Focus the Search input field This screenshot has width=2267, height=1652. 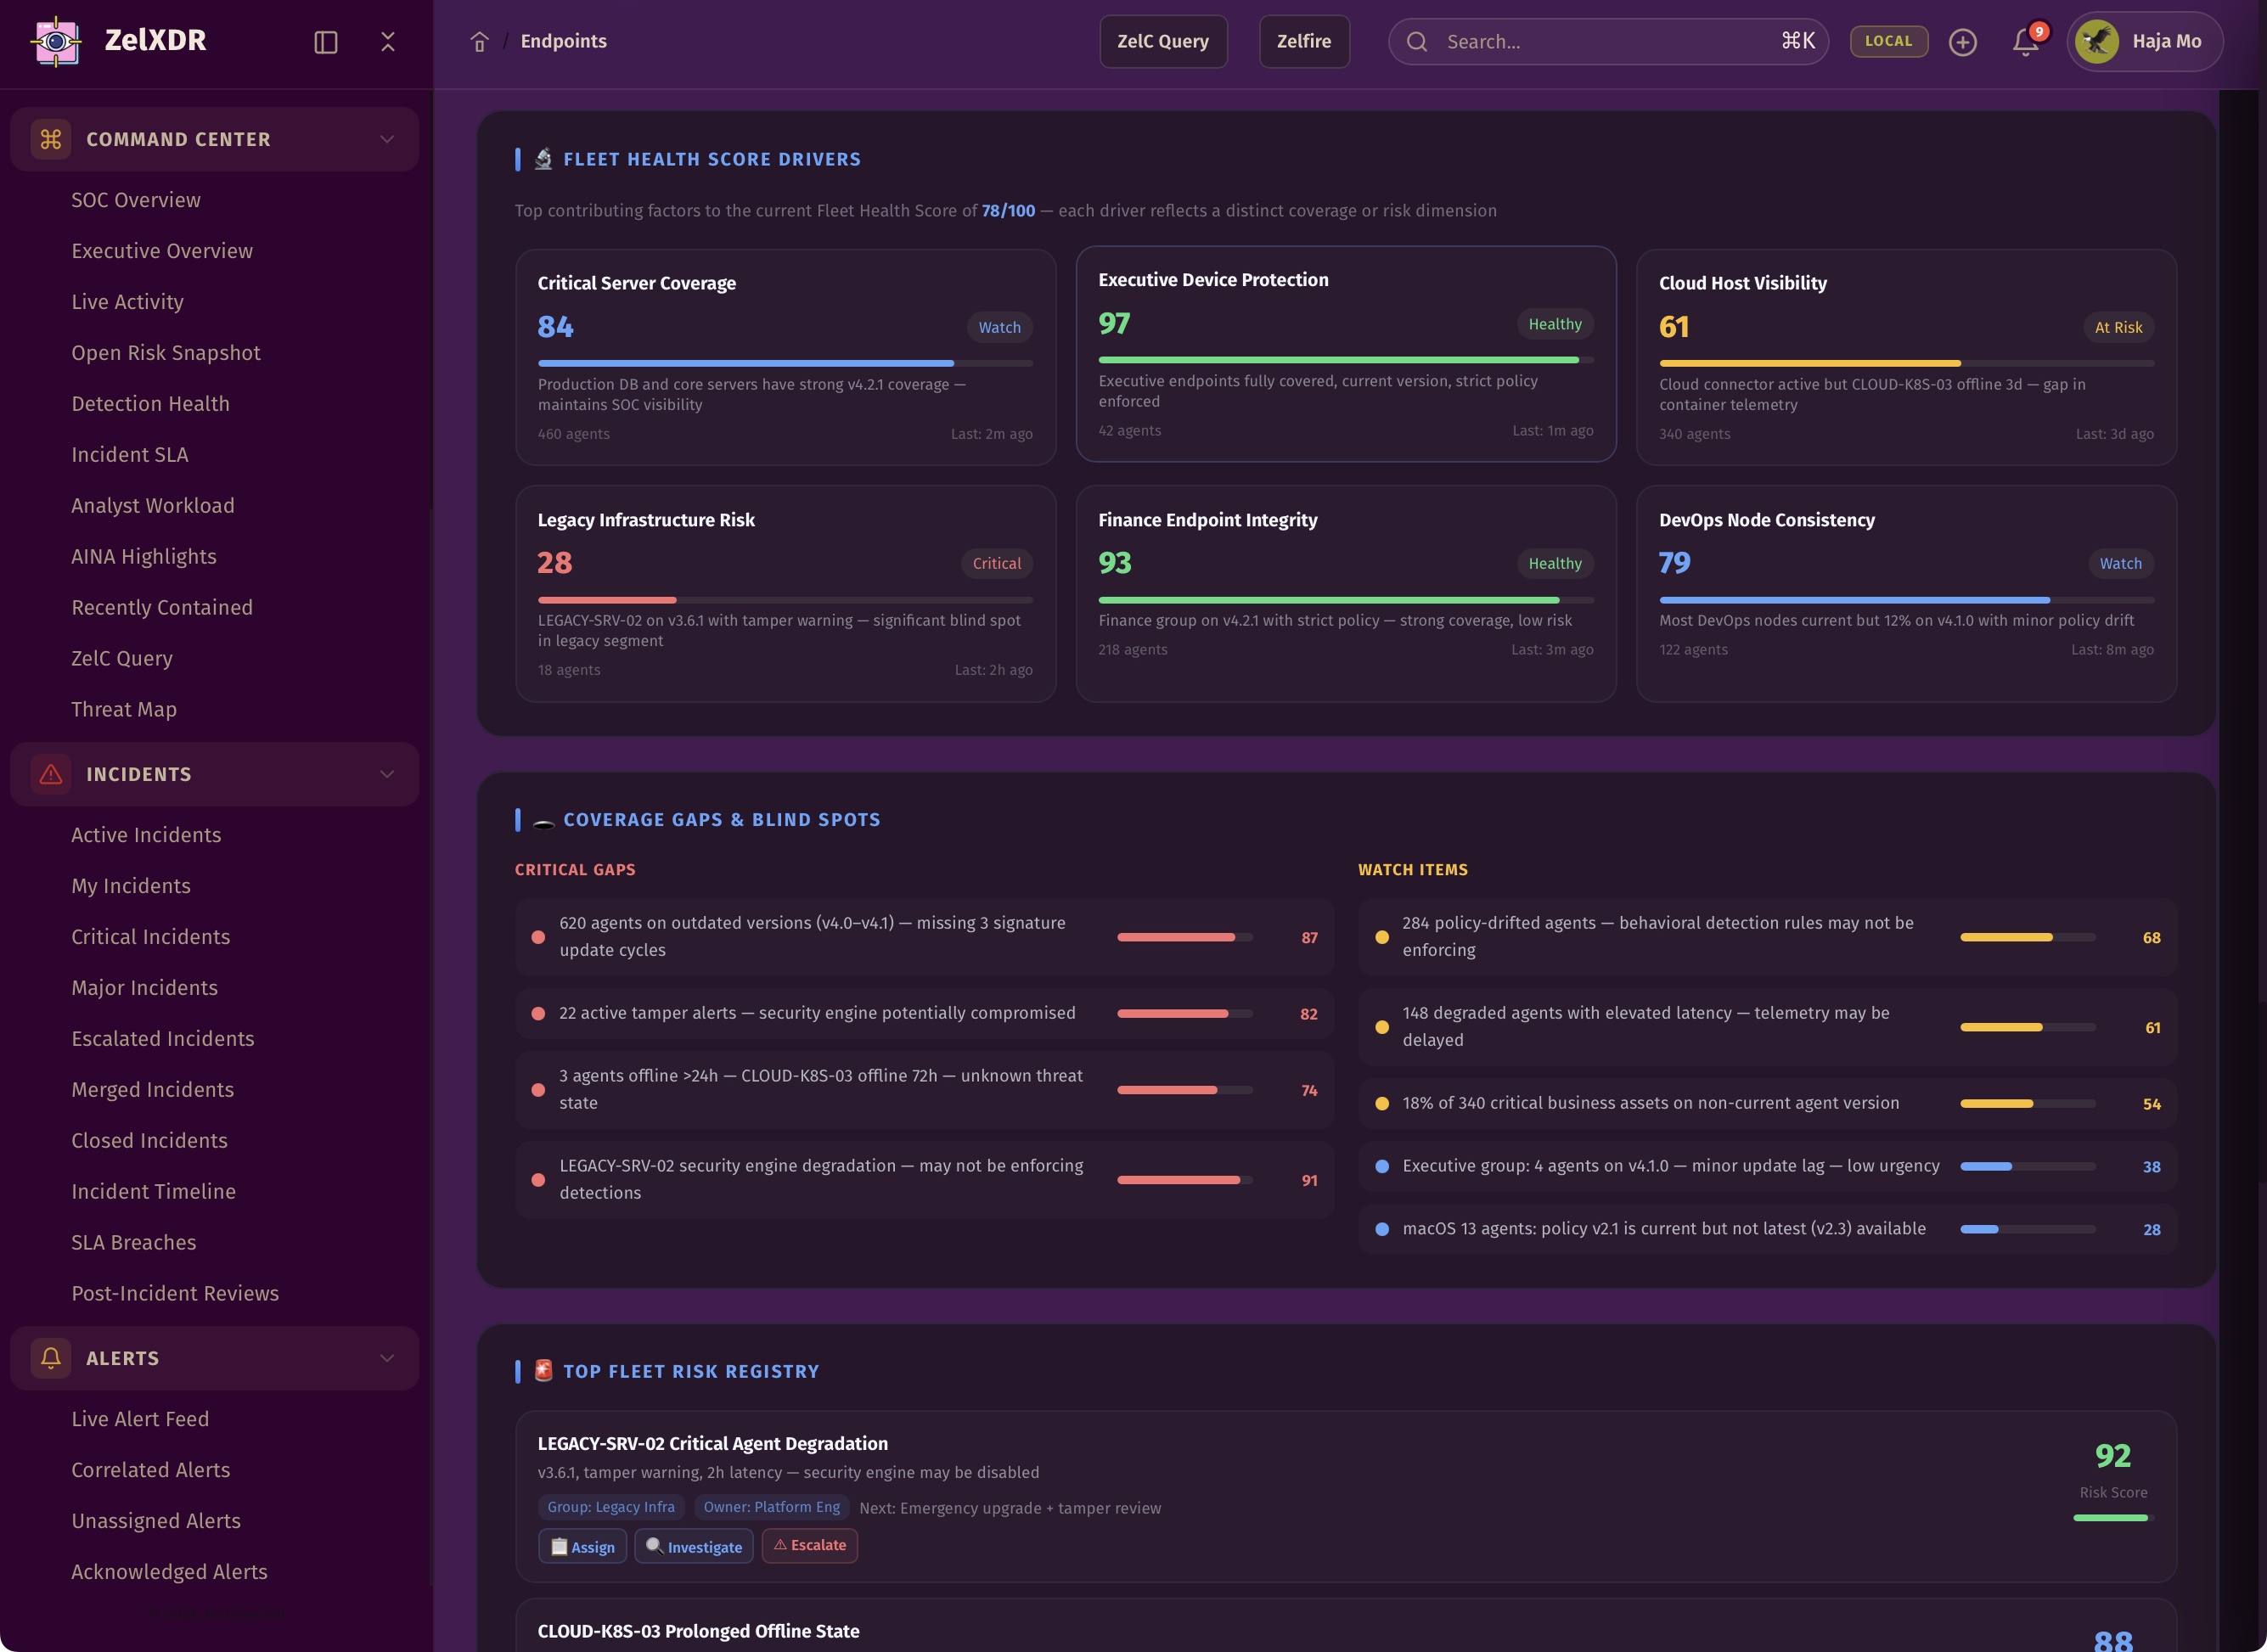coord(1605,42)
